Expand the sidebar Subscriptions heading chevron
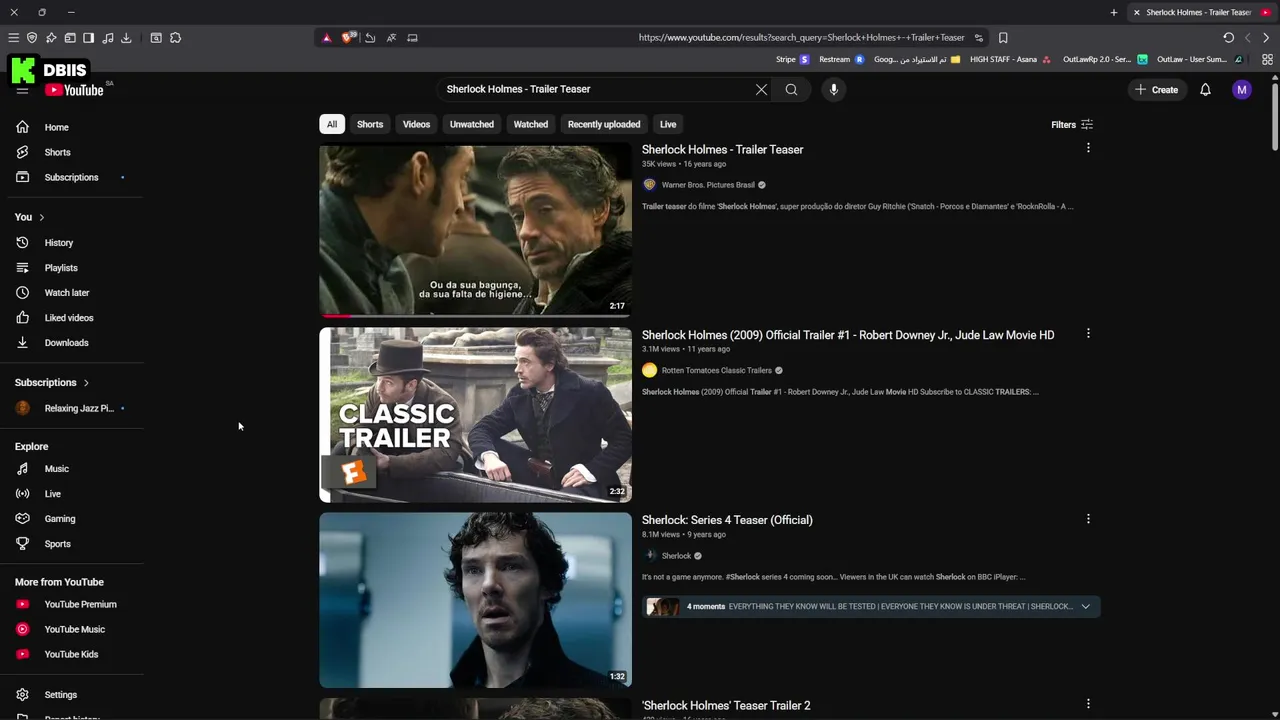The width and height of the screenshot is (1280, 720). click(86, 383)
